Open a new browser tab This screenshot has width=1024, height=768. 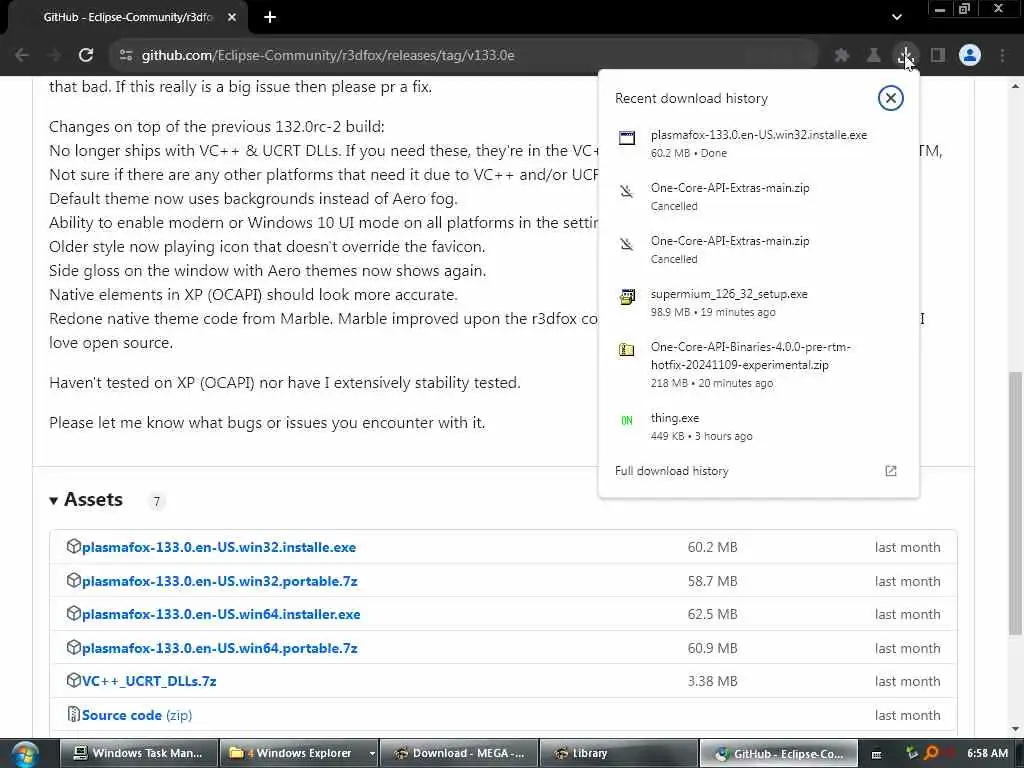click(270, 17)
